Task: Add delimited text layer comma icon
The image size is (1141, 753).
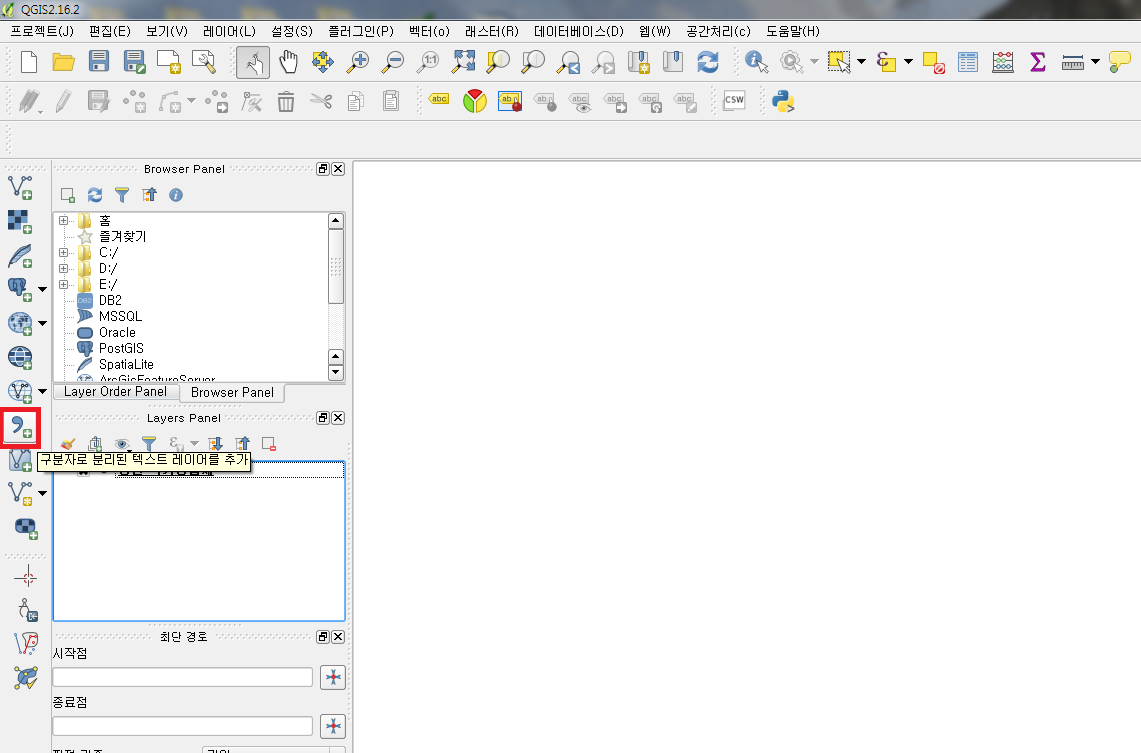Action: (20, 427)
